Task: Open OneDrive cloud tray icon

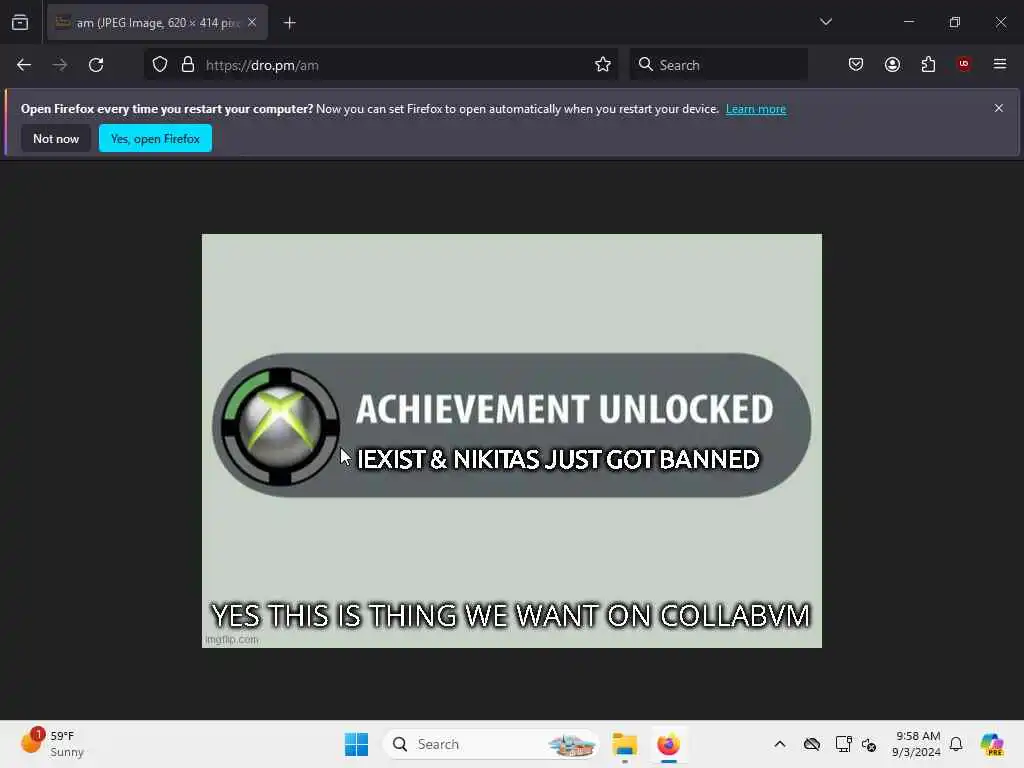Action: click(x=812, y=744)
